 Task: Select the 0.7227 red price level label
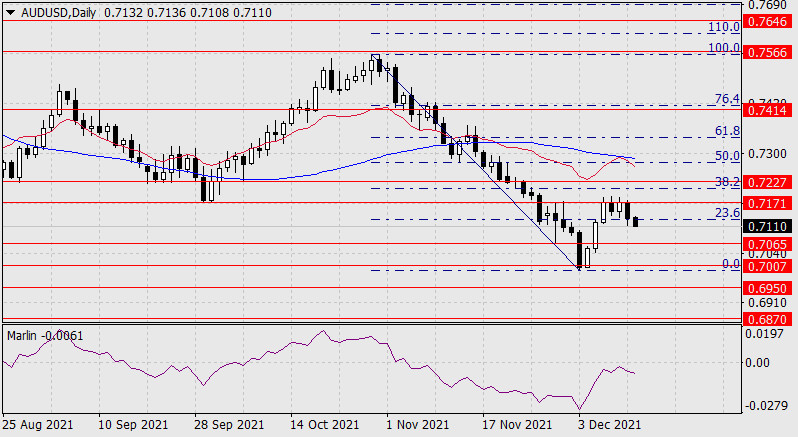coord(767,182)
